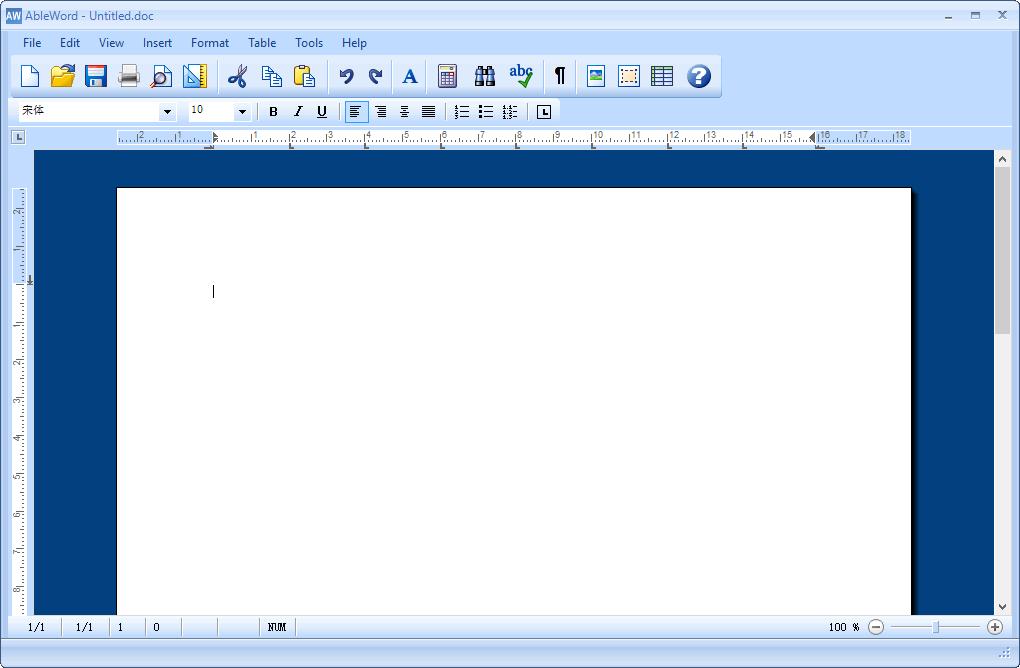The image size is (1020, 668).
Task: Click the zoom slider handle
Action: click(936, 627)
